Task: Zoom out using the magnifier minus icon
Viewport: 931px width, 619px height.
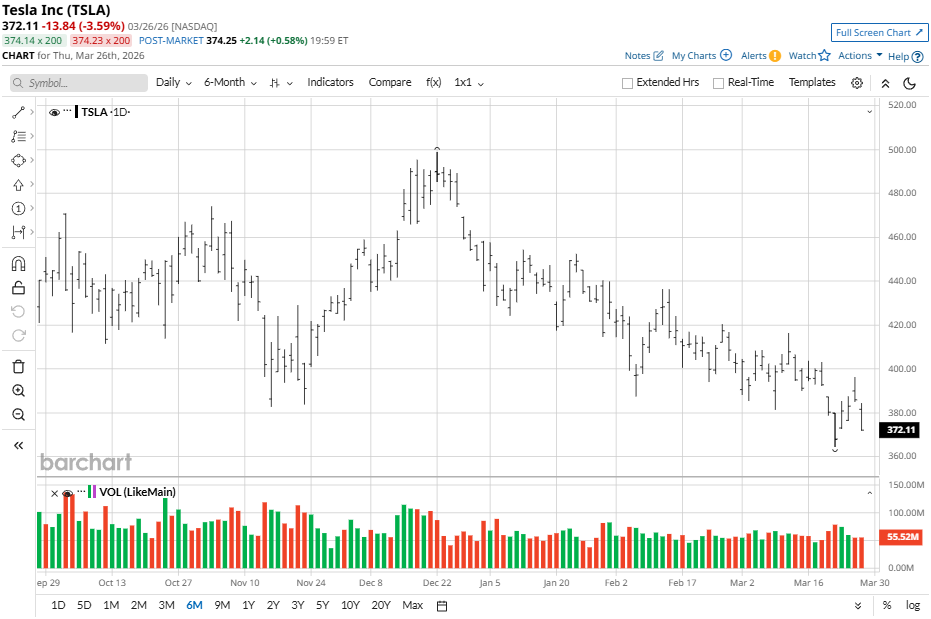Action: (18, 414)
